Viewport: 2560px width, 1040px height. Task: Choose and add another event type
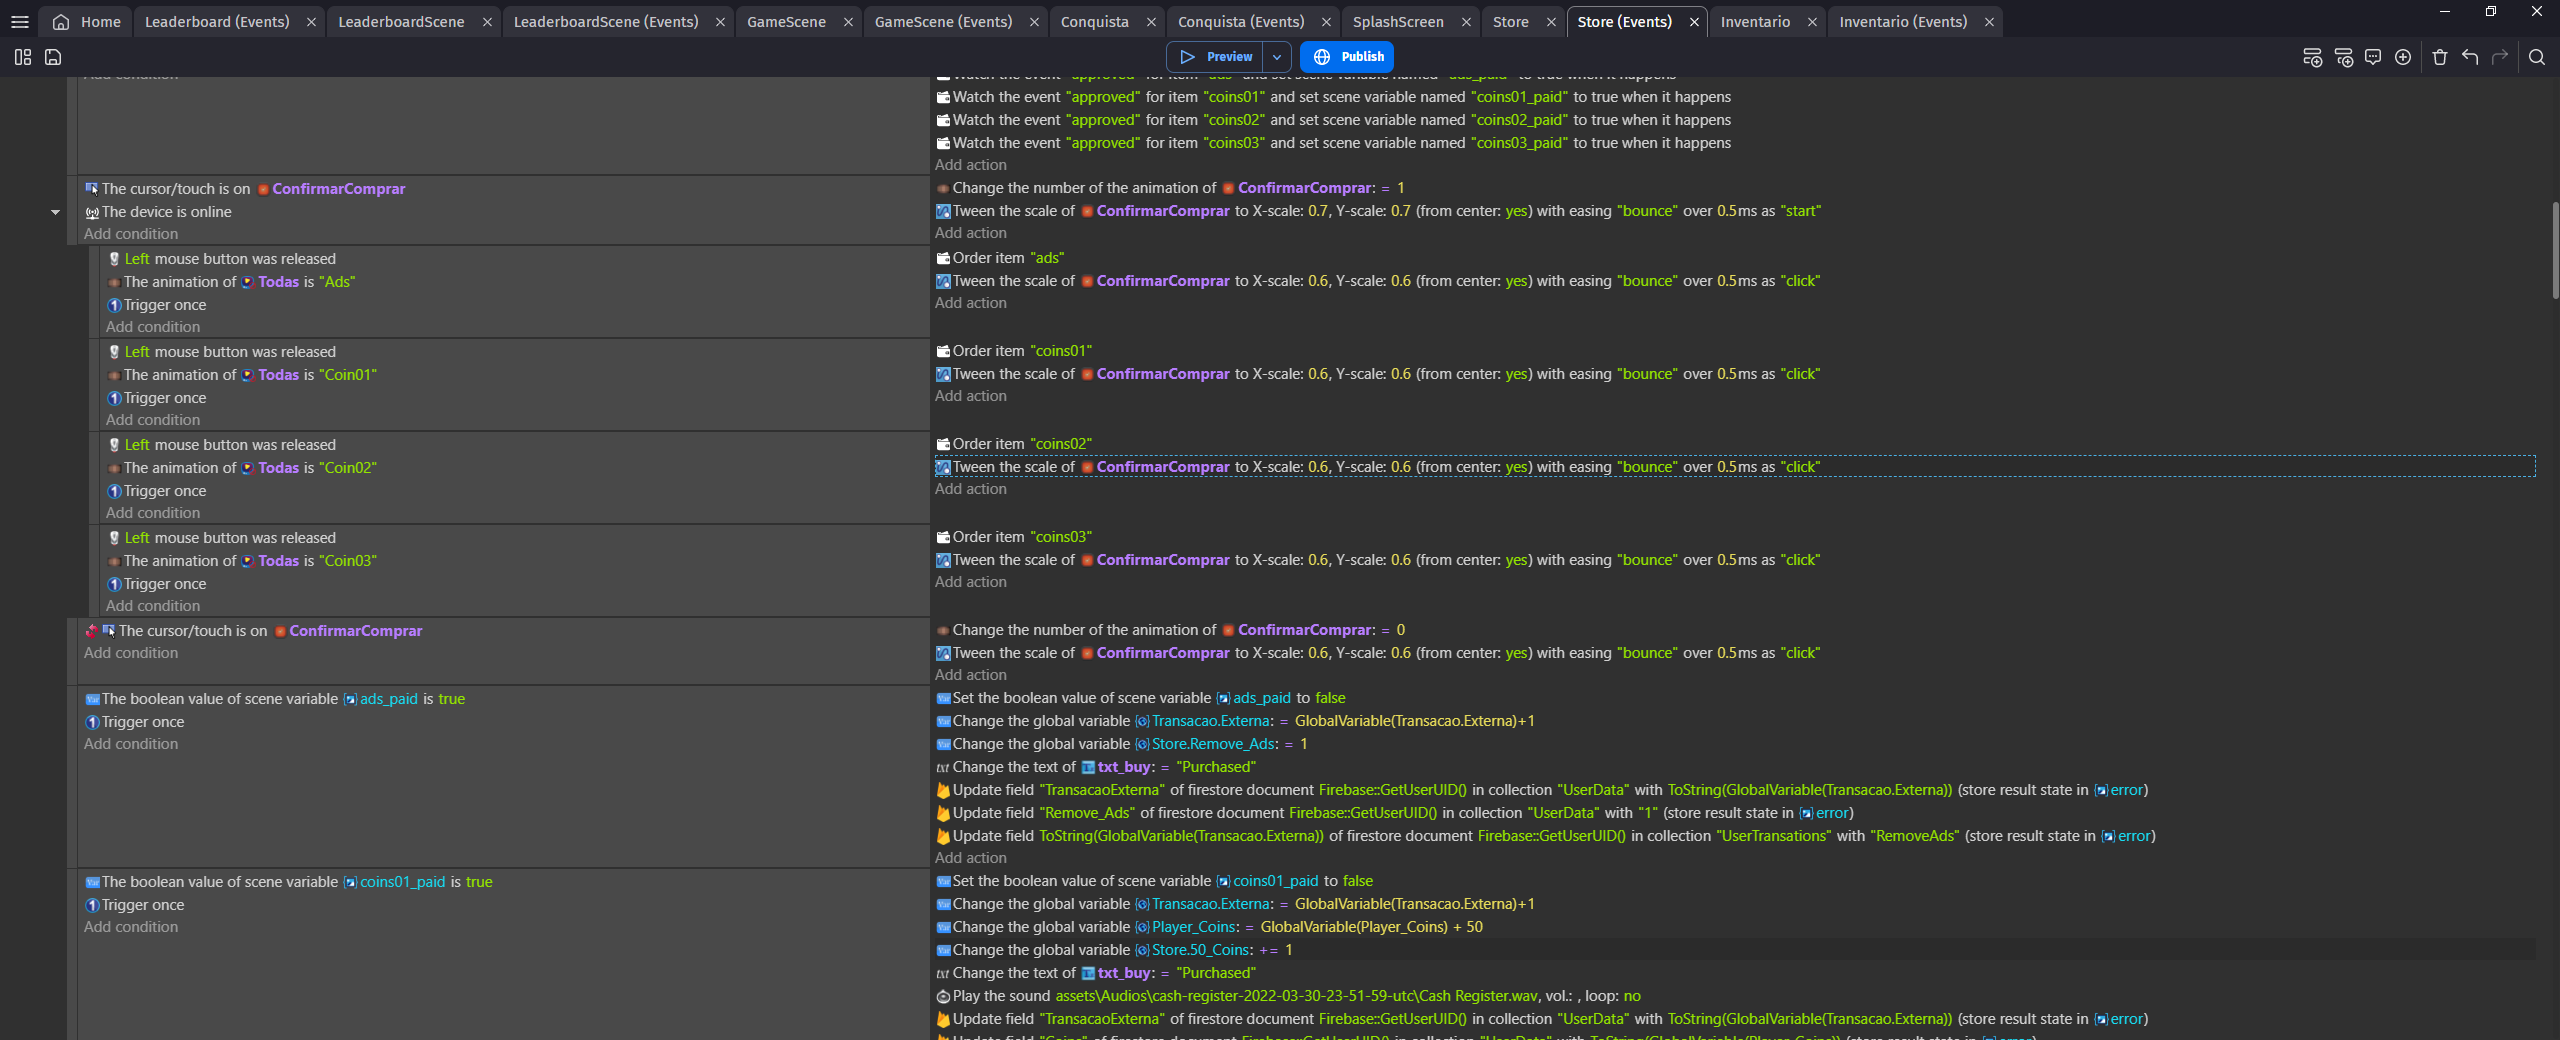(x=2403, y=57)
